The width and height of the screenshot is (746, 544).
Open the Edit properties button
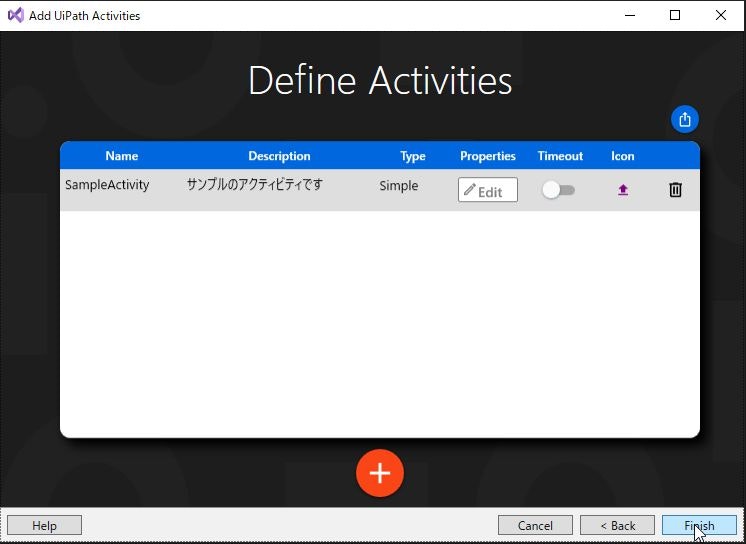click(x=488, y=190)
